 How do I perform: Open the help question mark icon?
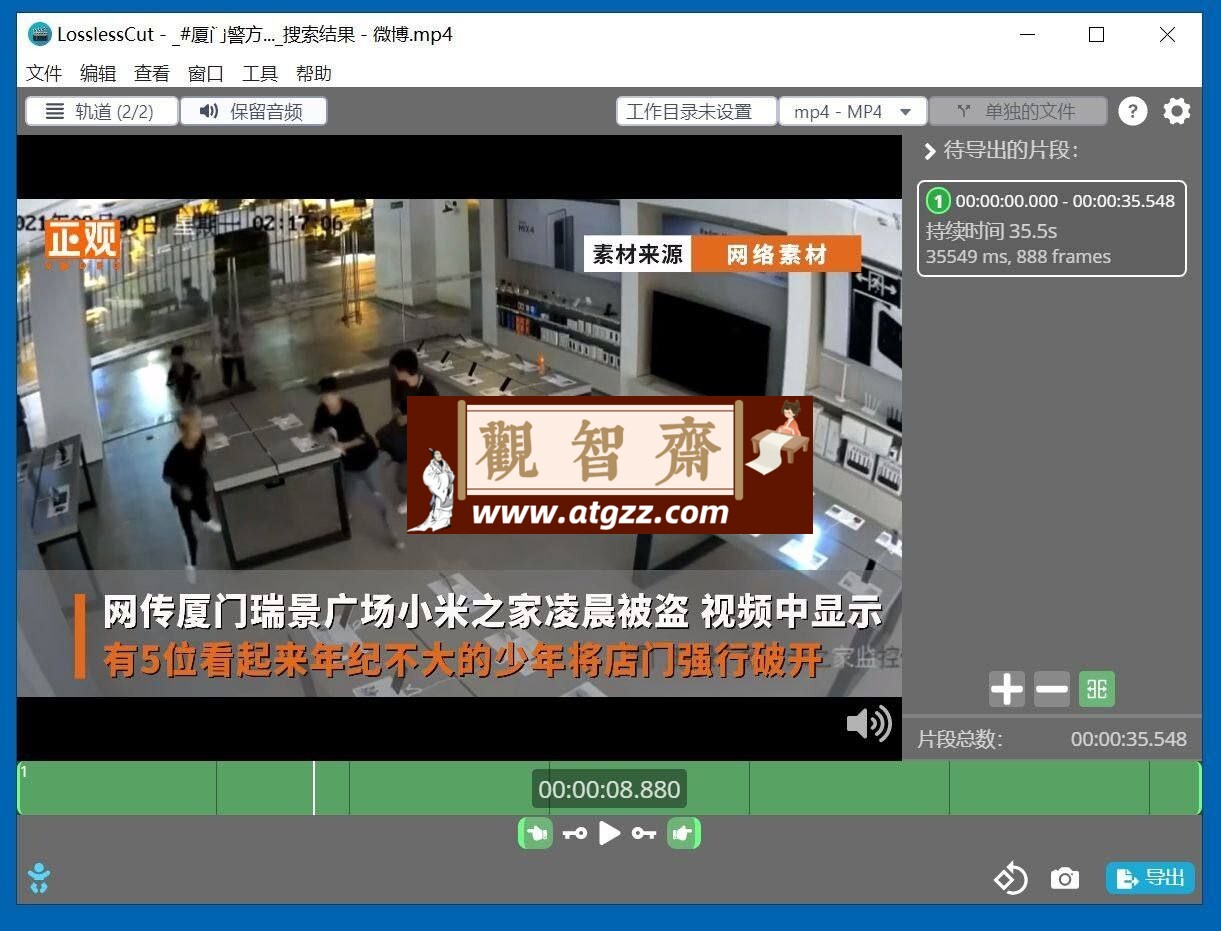[x=1132, y=111]
